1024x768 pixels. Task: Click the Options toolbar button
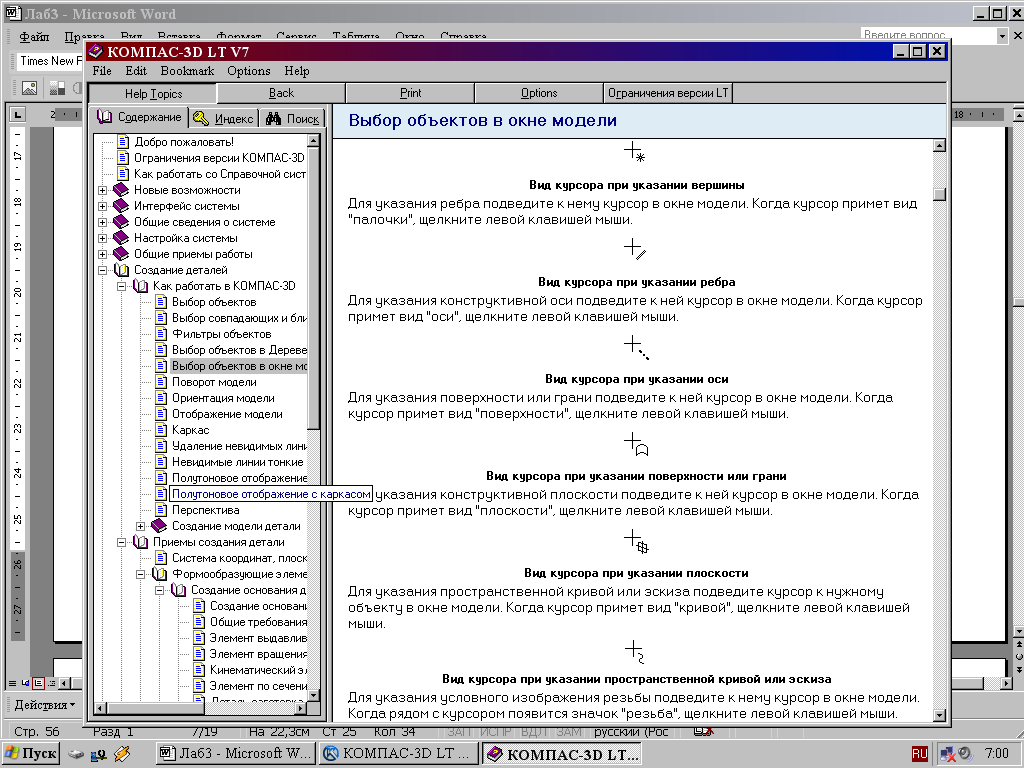(x=539, y=93)
